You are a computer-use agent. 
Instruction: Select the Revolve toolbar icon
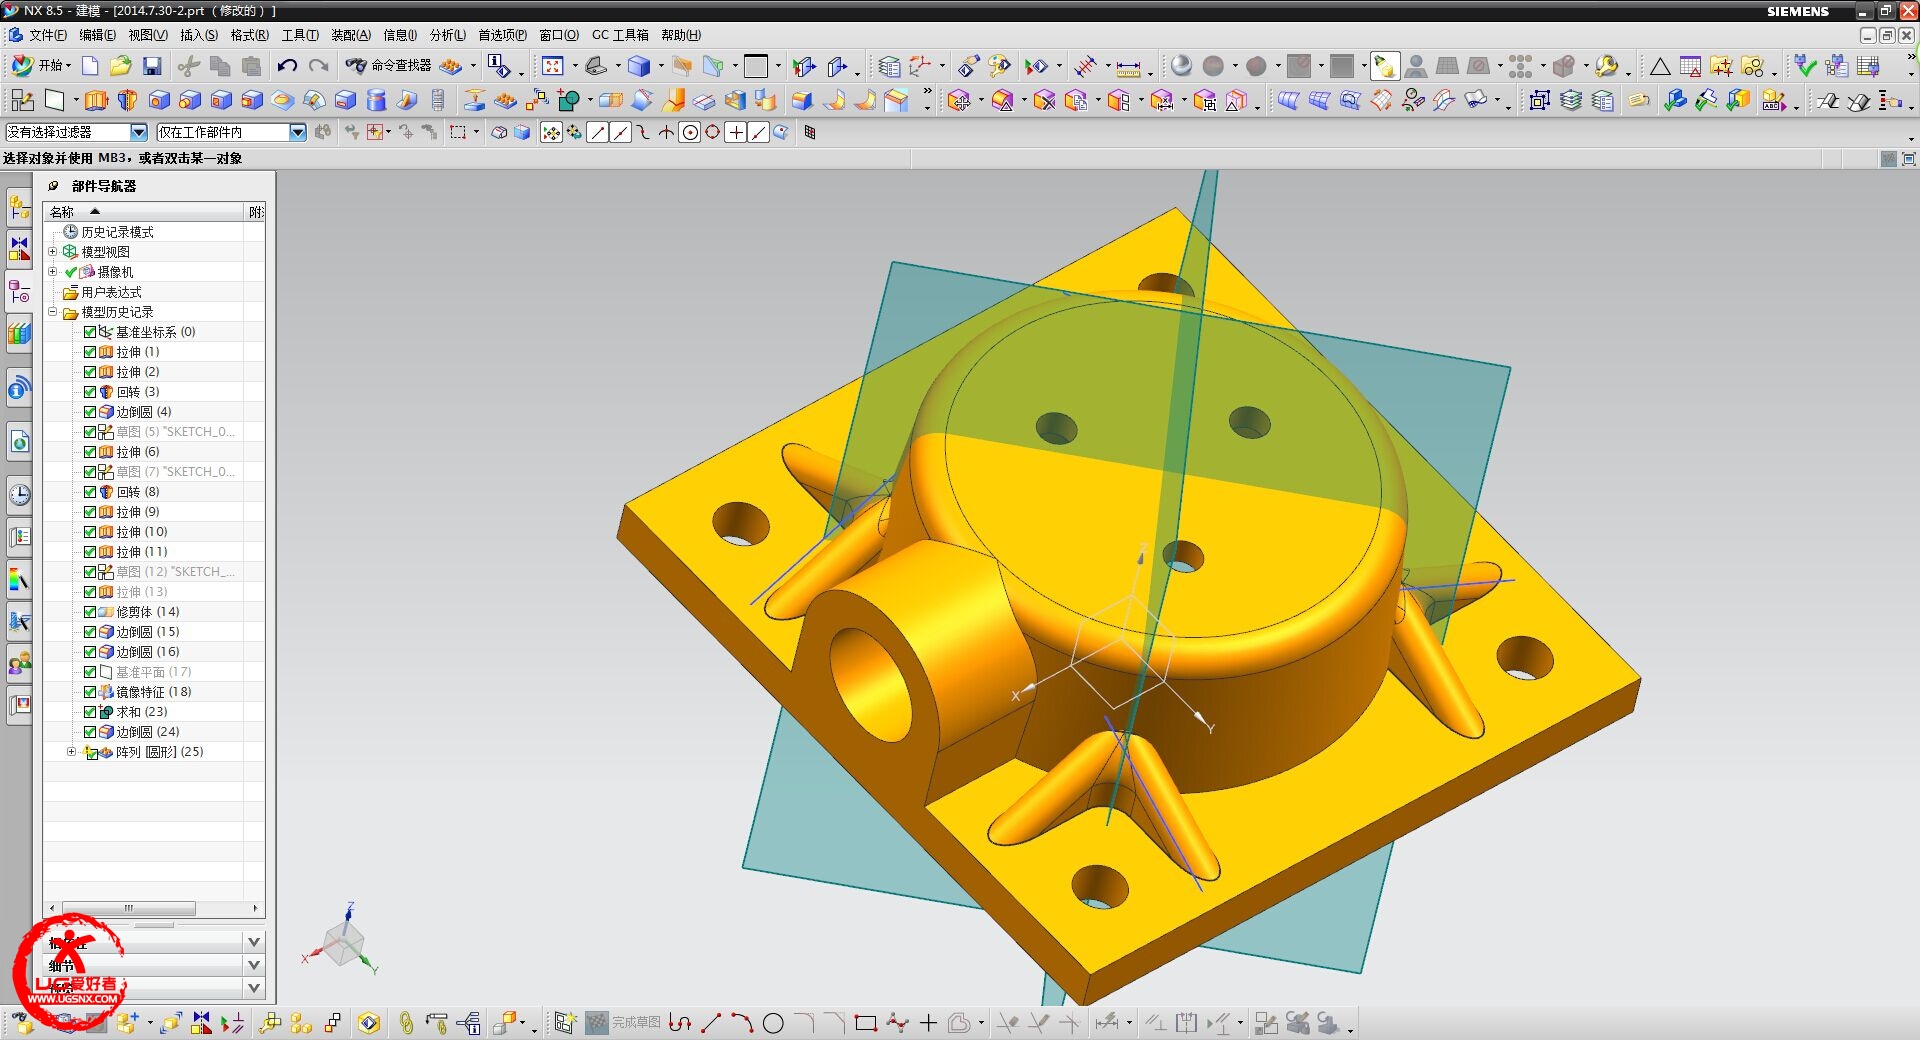(x=127, y=100)
